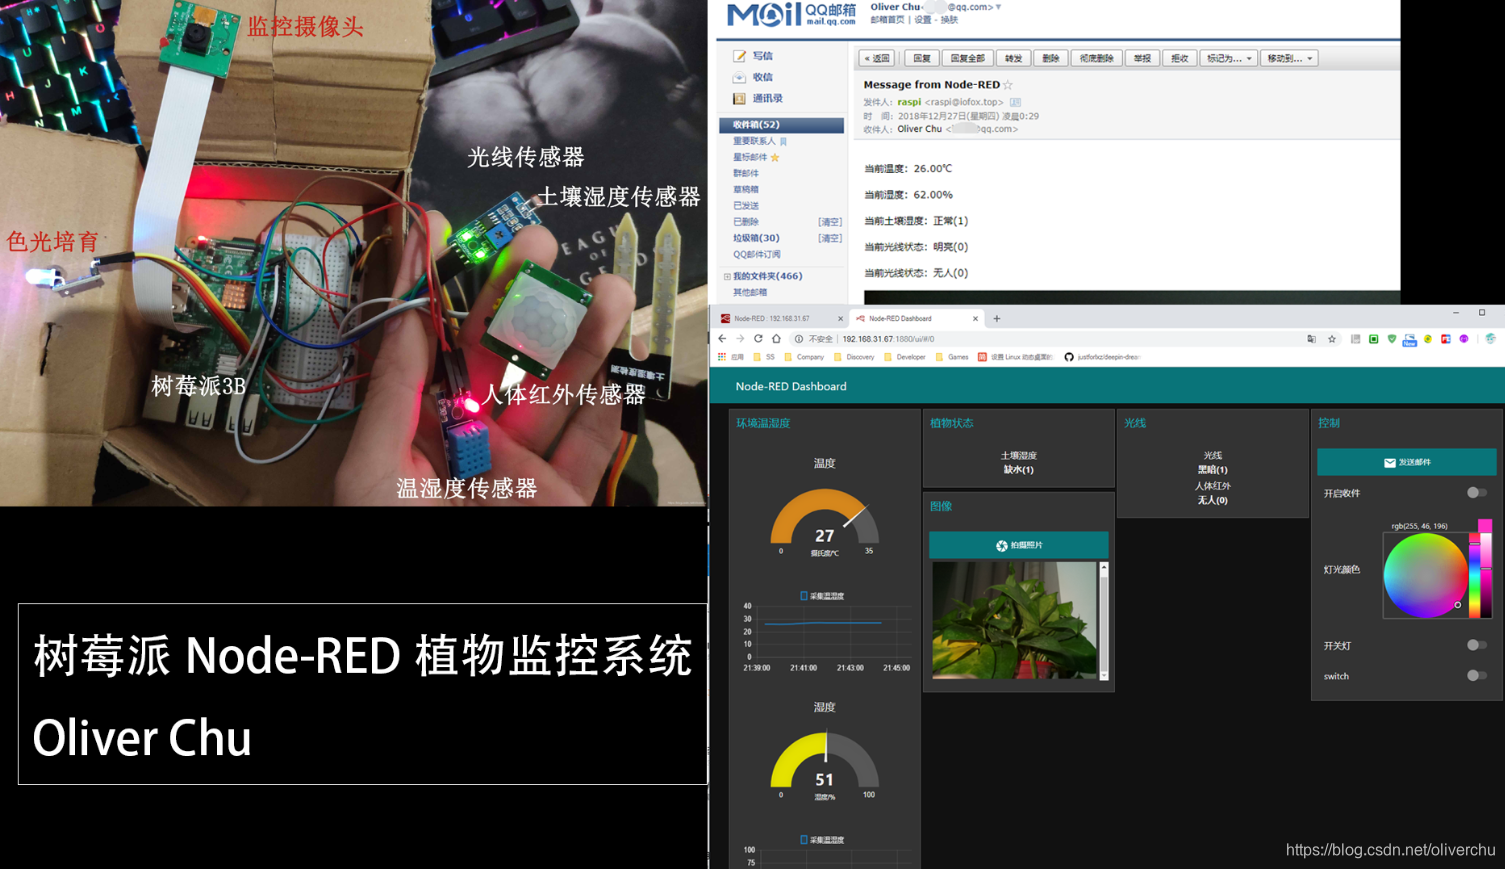Click the plant photo thumbnail in 图像 panel
The image size is (1505, 869).
tap(1014, 620)
